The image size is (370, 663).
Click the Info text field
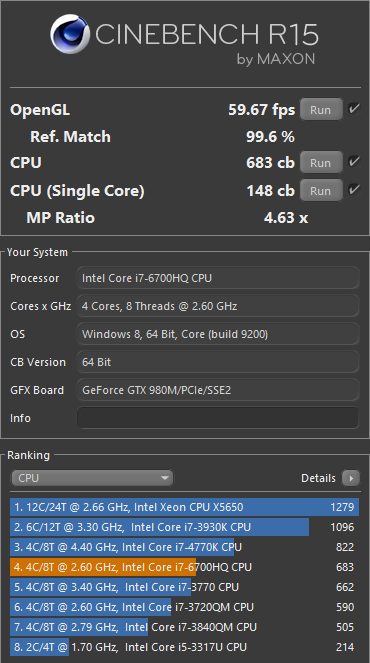point(218,418)
